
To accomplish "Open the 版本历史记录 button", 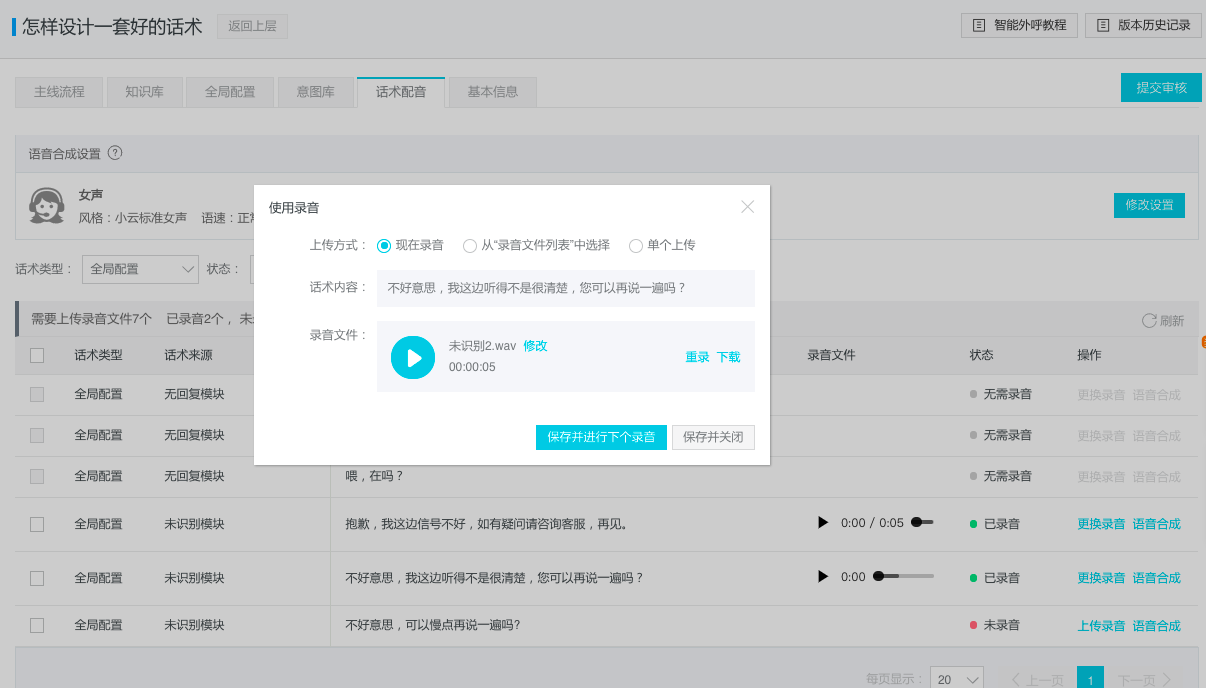I will tap(1143, 25).
